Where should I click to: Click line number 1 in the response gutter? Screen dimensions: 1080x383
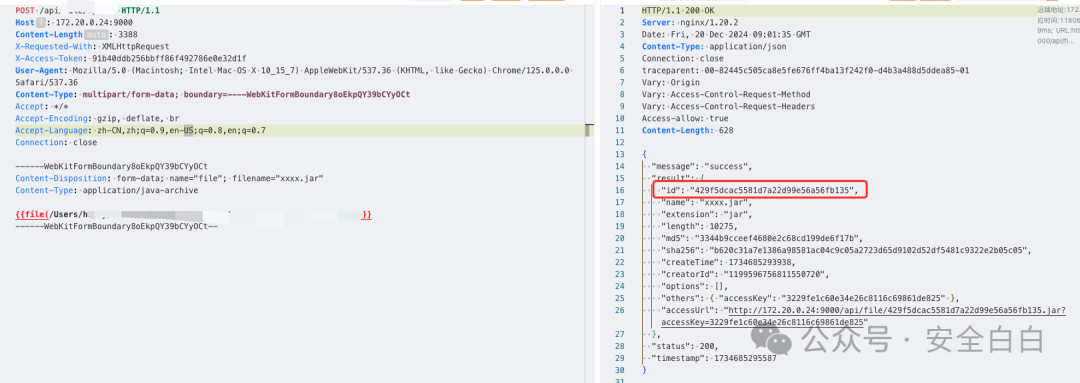click(623, 10)
